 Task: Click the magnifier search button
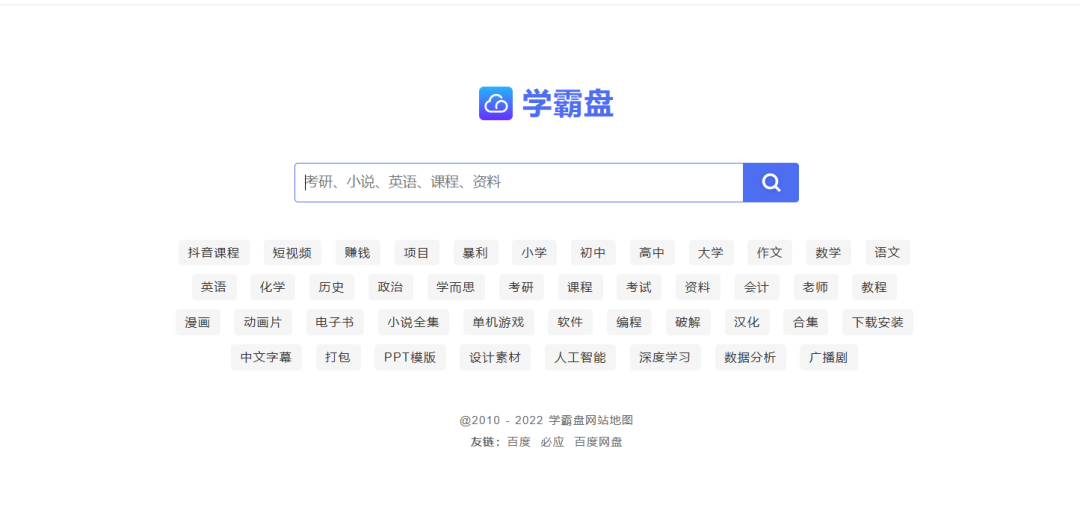click(771, 182)
